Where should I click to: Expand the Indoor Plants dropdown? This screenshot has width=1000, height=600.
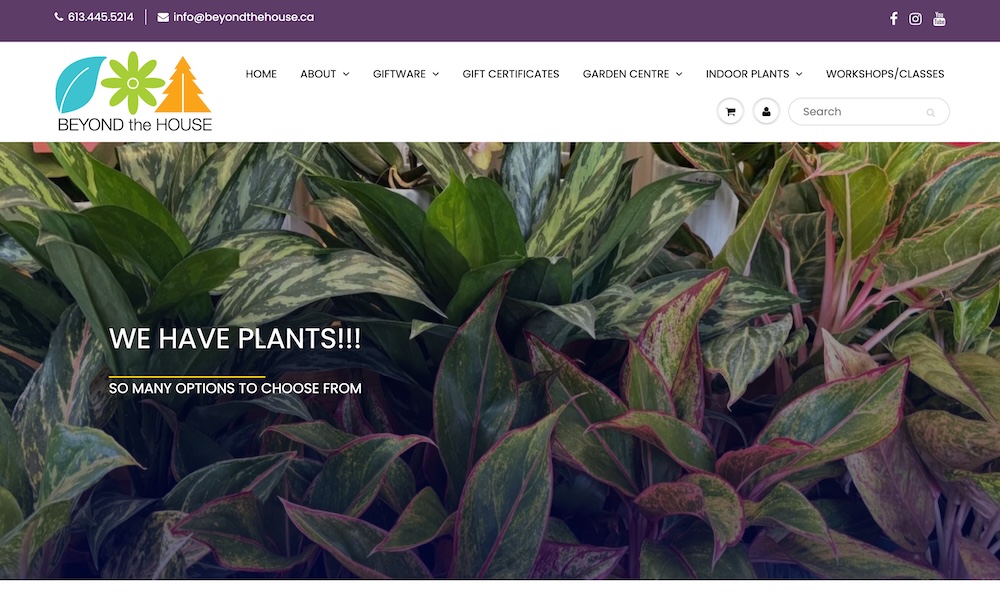tap(754, 74)
